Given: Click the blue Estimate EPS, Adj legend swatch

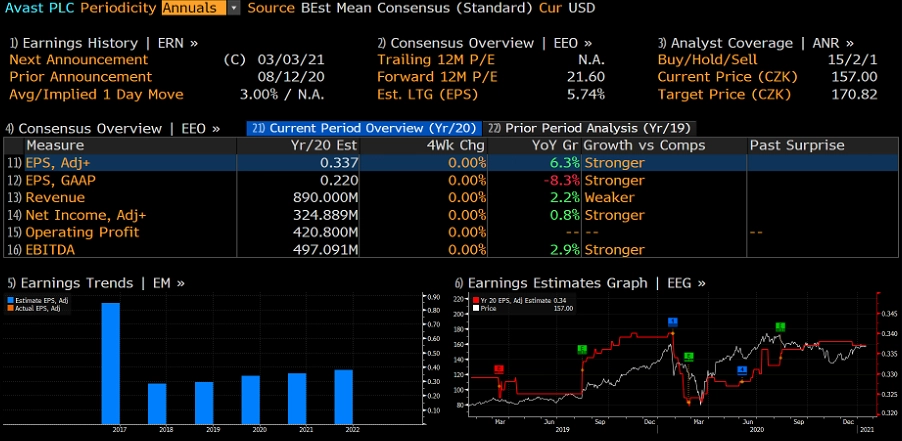Looking at the screenshot, I should tap(10, 300).
